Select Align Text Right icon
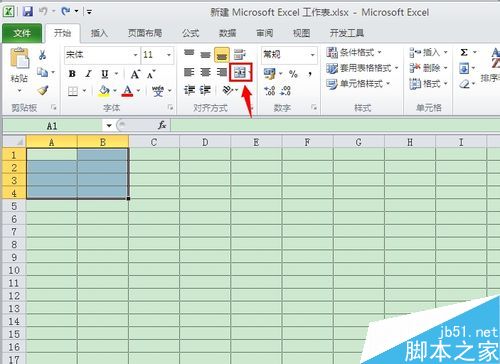500x364 pixels. click(222, 72)
